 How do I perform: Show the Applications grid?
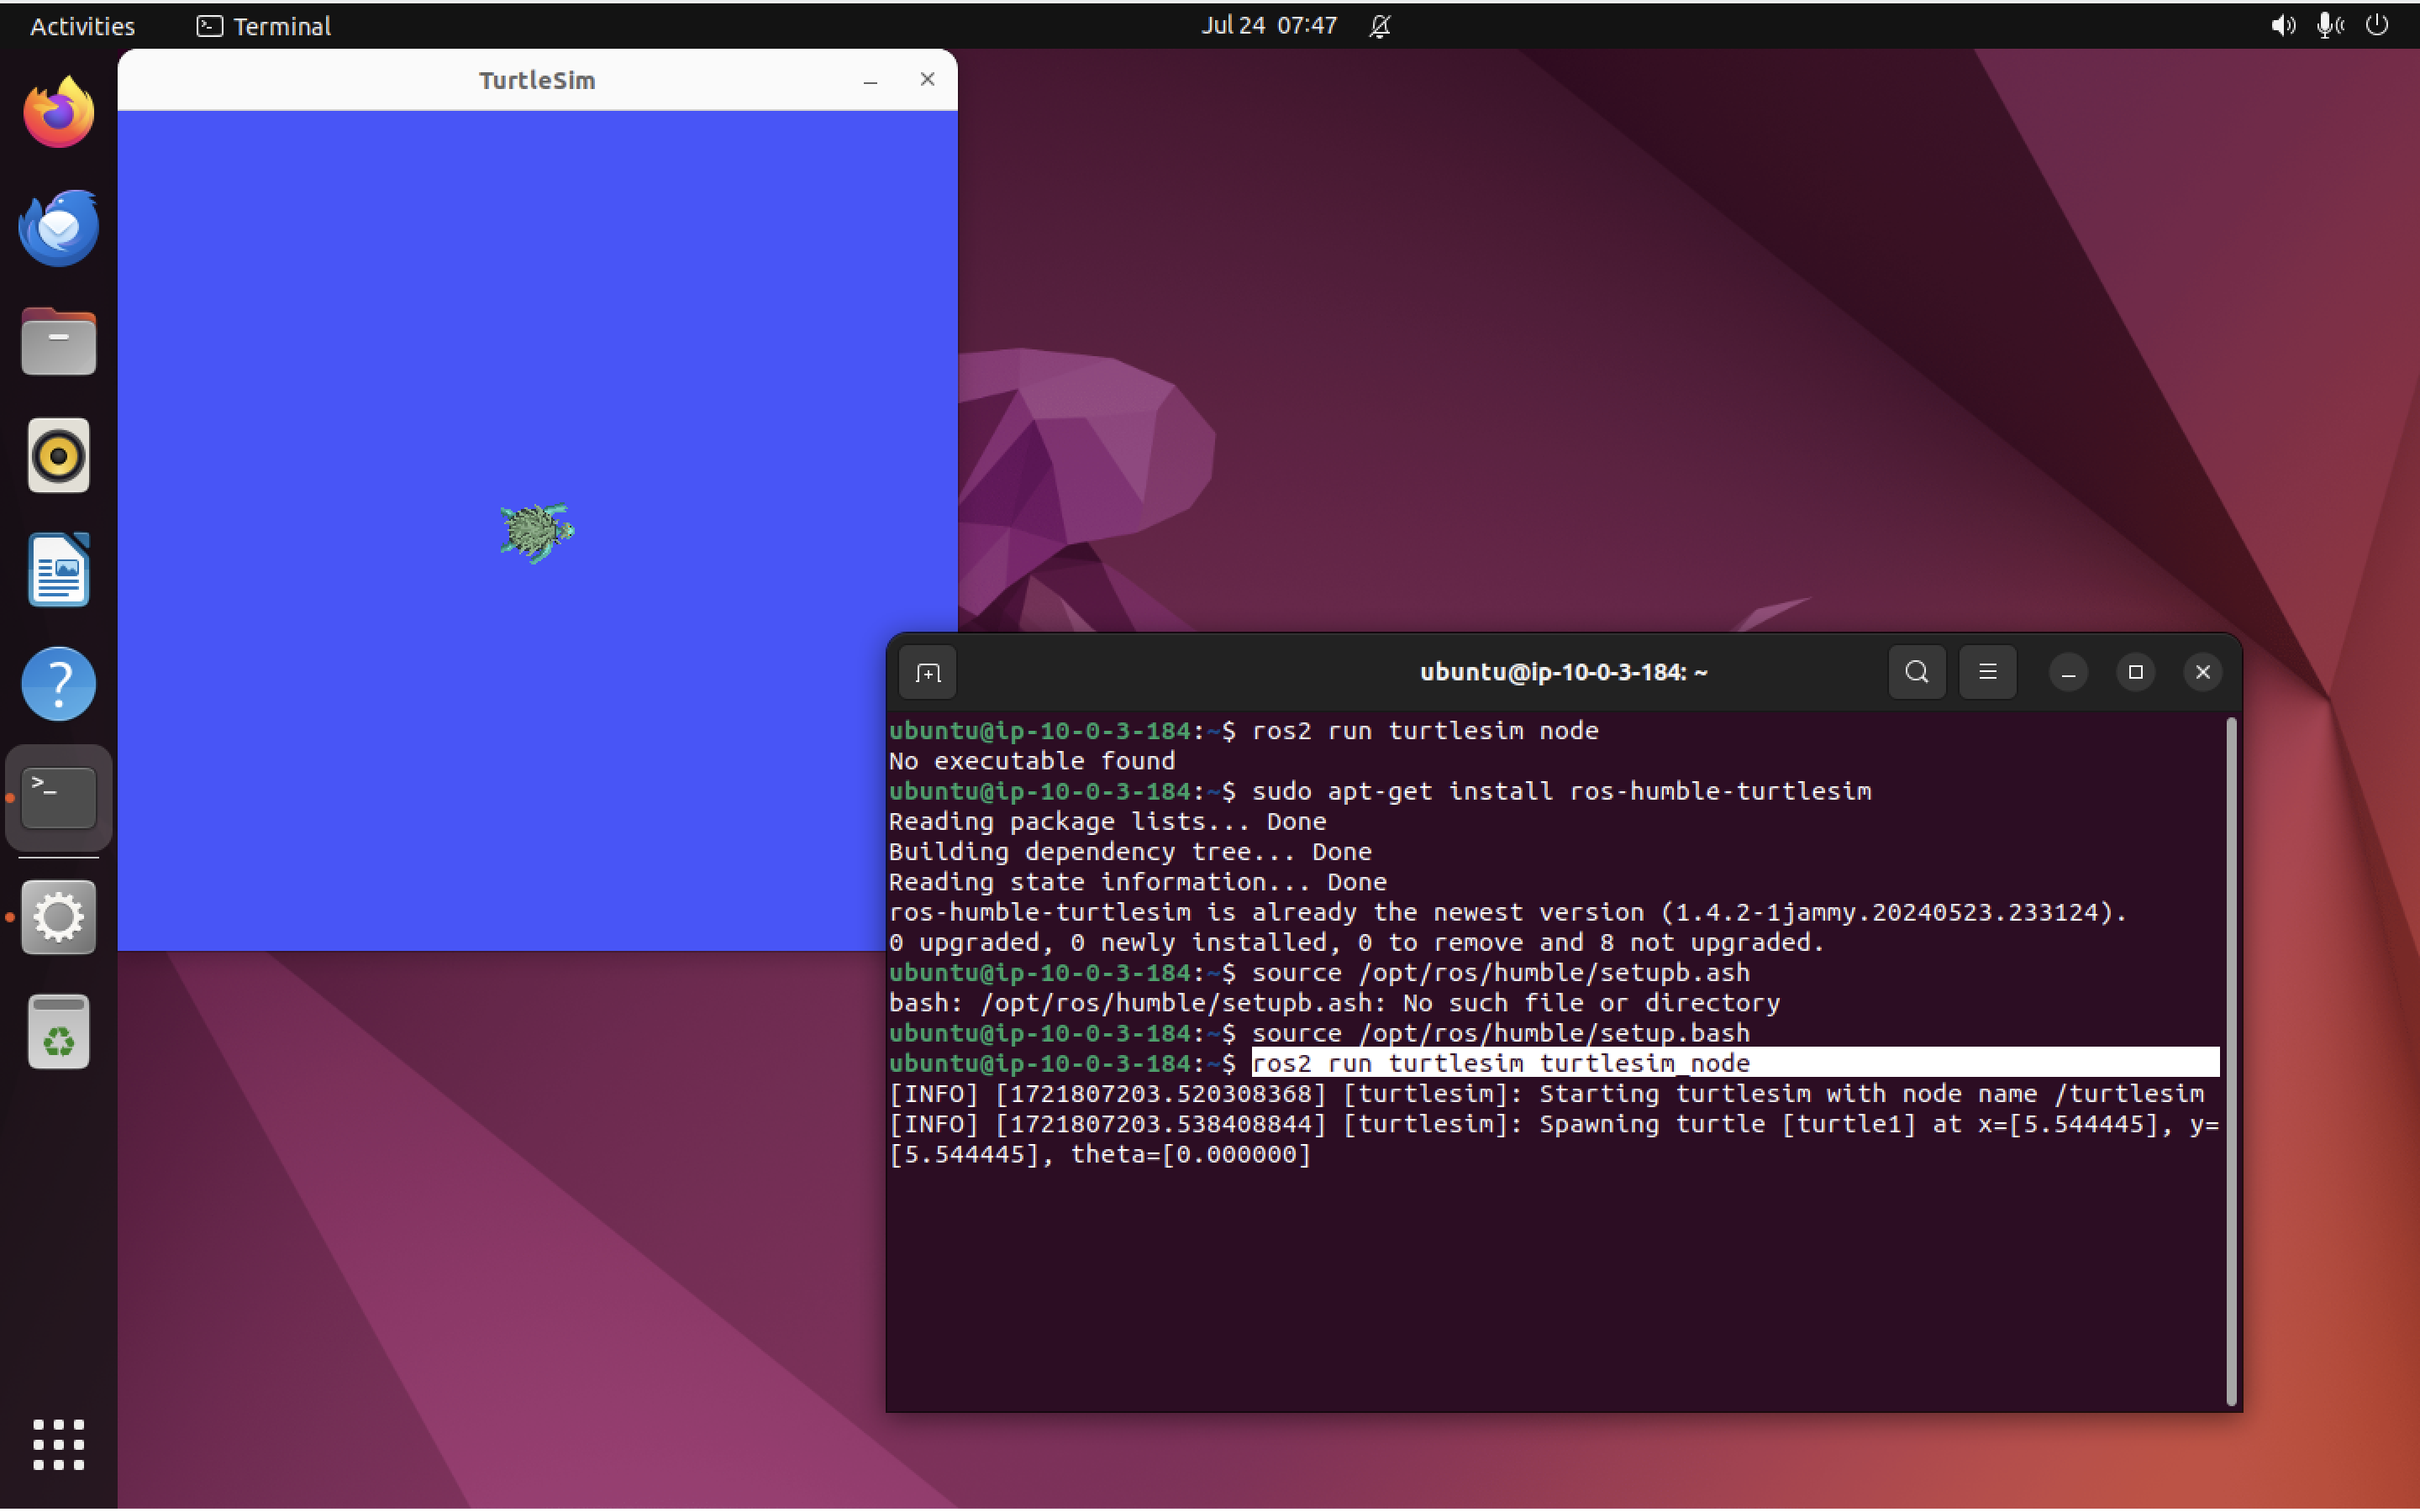[58, 1444]
